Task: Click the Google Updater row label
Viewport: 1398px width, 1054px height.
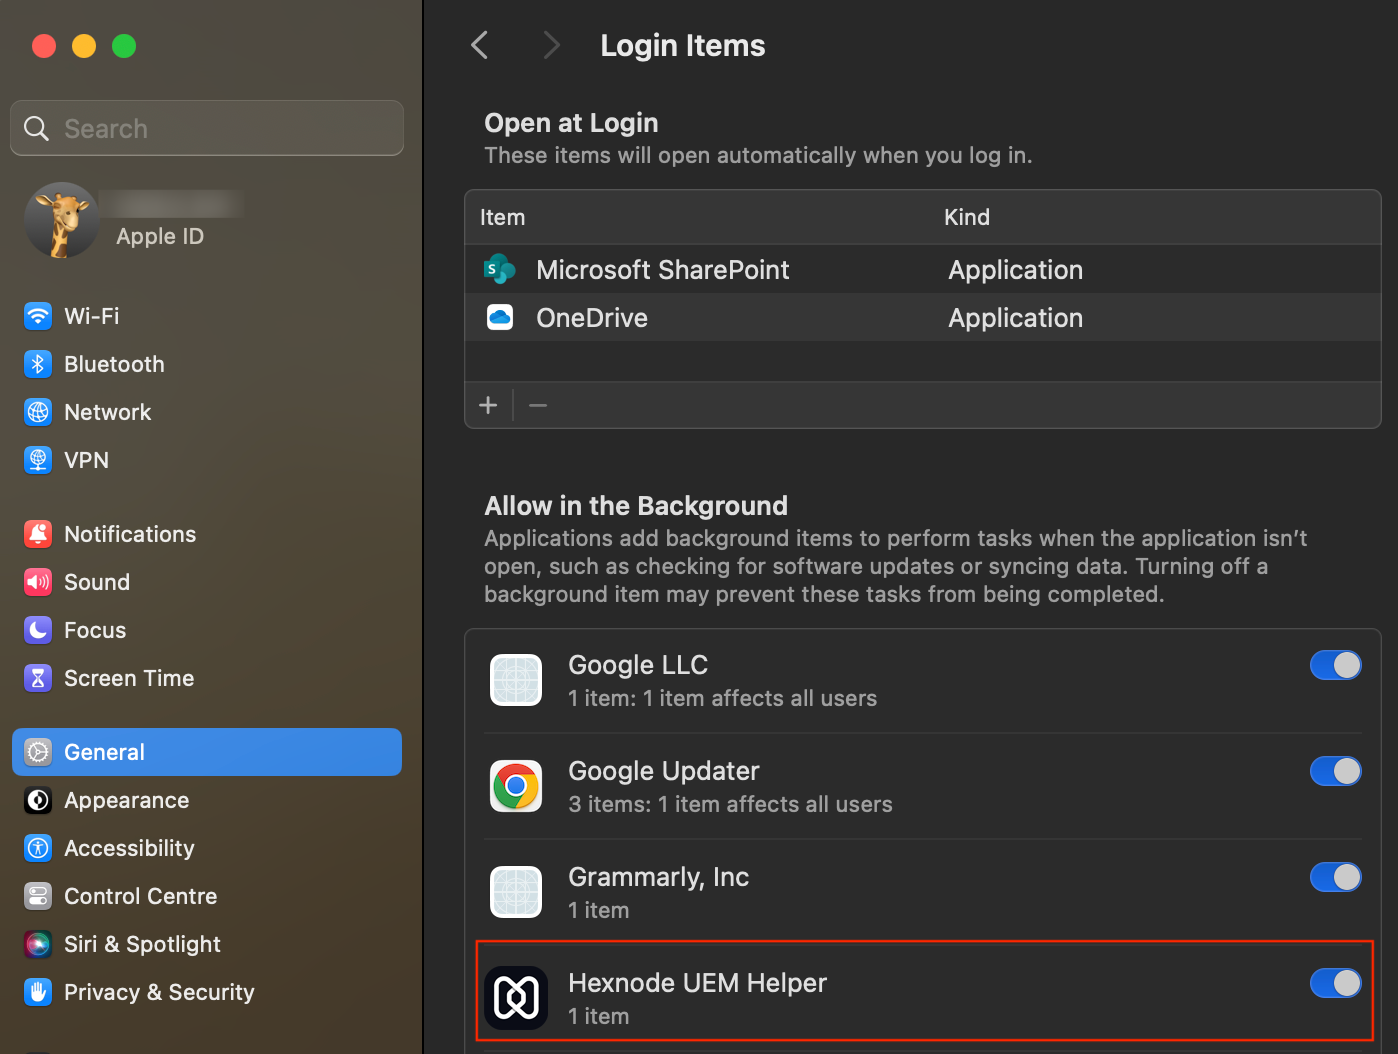Action: tap(664, 771)
